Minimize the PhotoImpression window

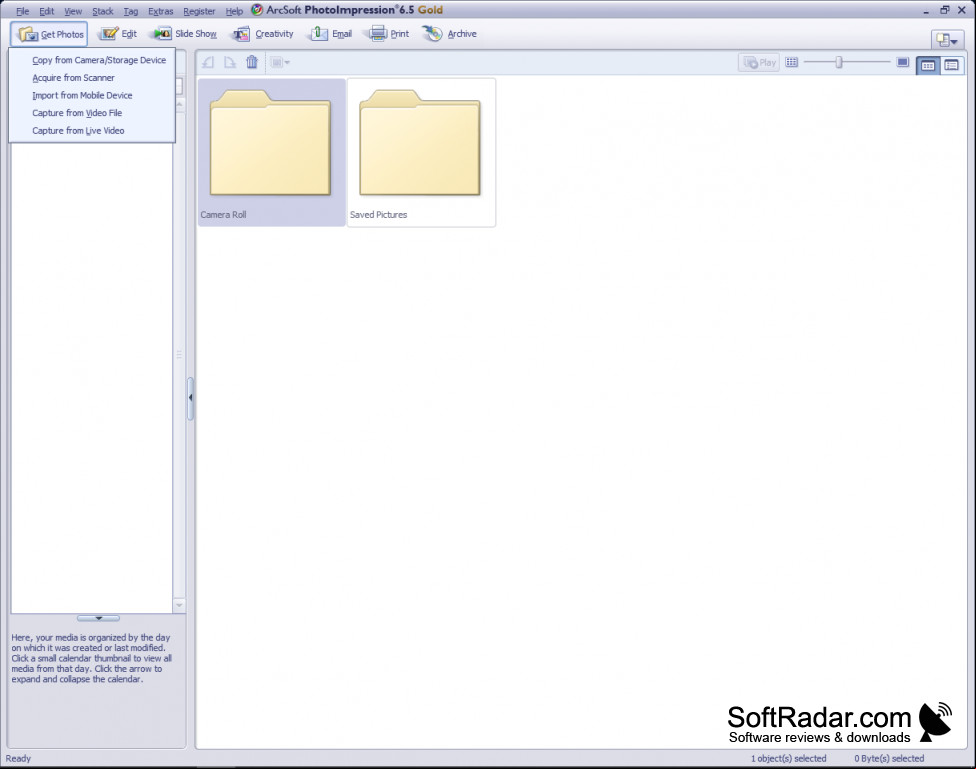(926, 11)
